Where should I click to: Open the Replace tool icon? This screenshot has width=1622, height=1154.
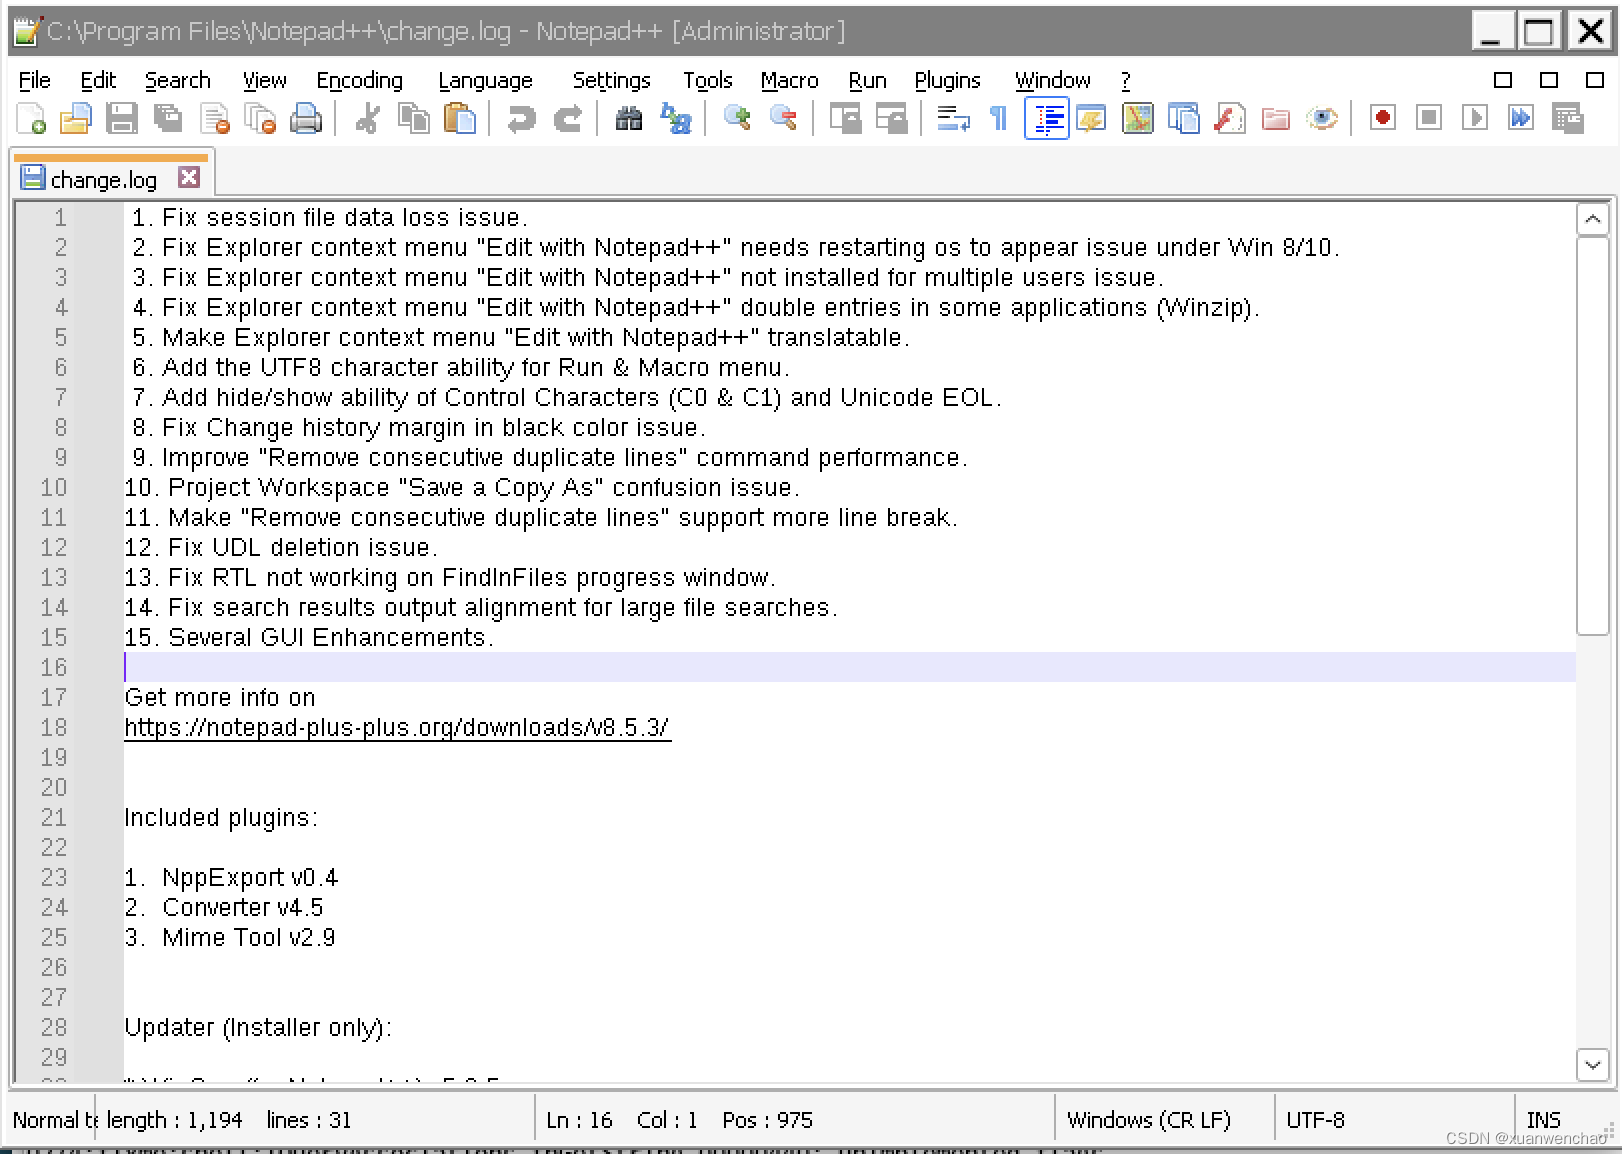coord(676,119)
